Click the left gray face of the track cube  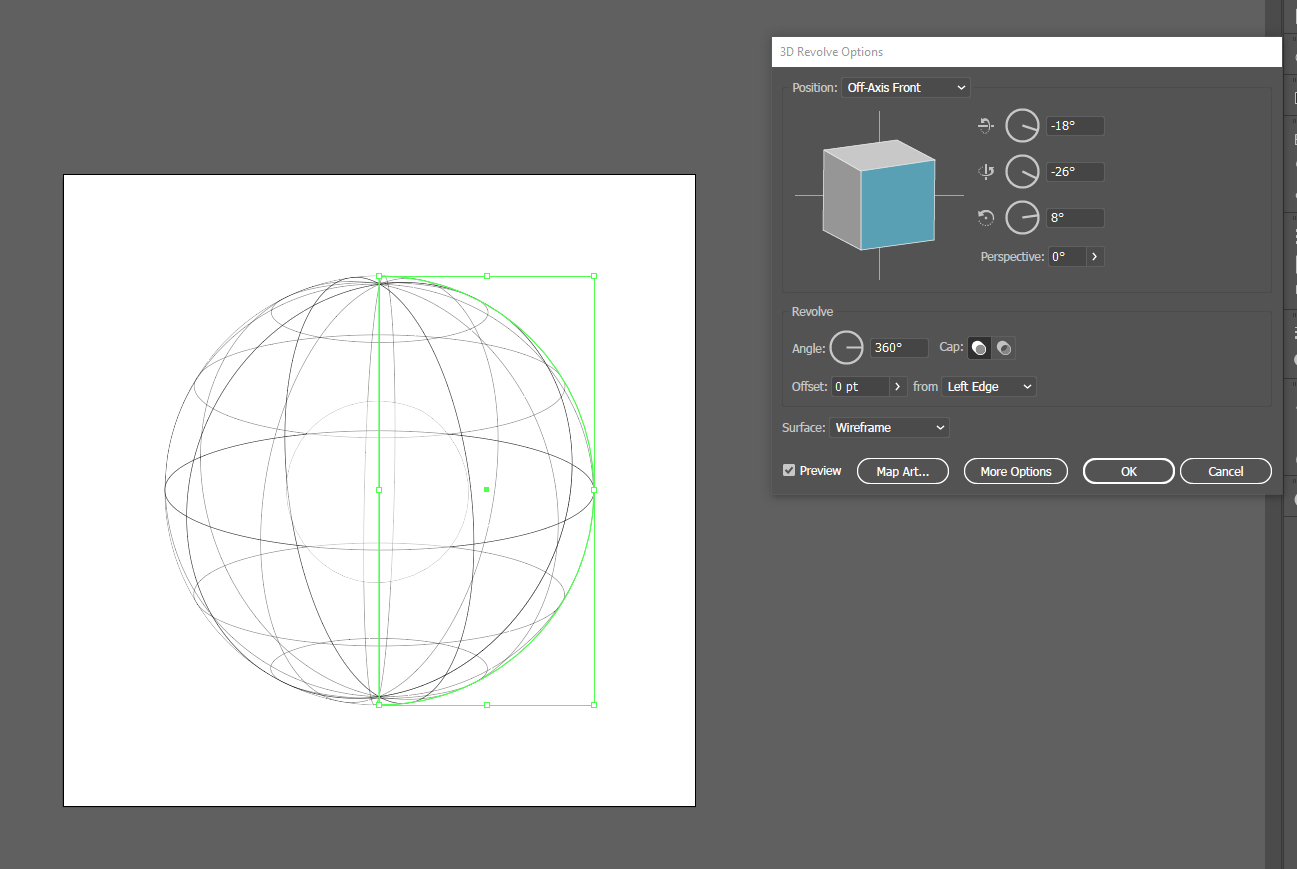click(x=841, y=198)
